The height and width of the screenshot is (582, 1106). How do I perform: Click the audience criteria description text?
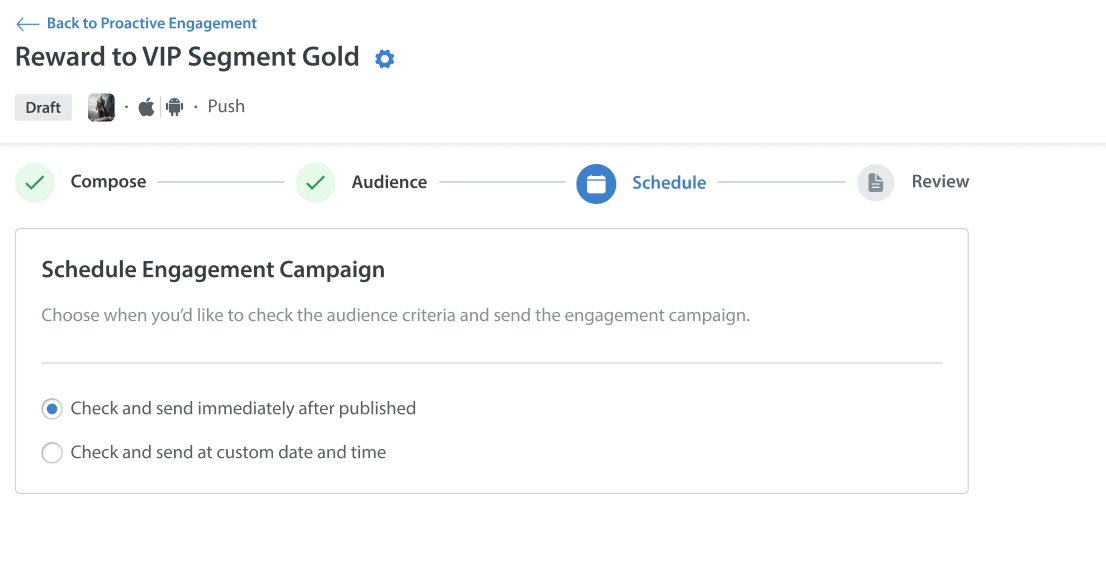[x=395, y=315]
